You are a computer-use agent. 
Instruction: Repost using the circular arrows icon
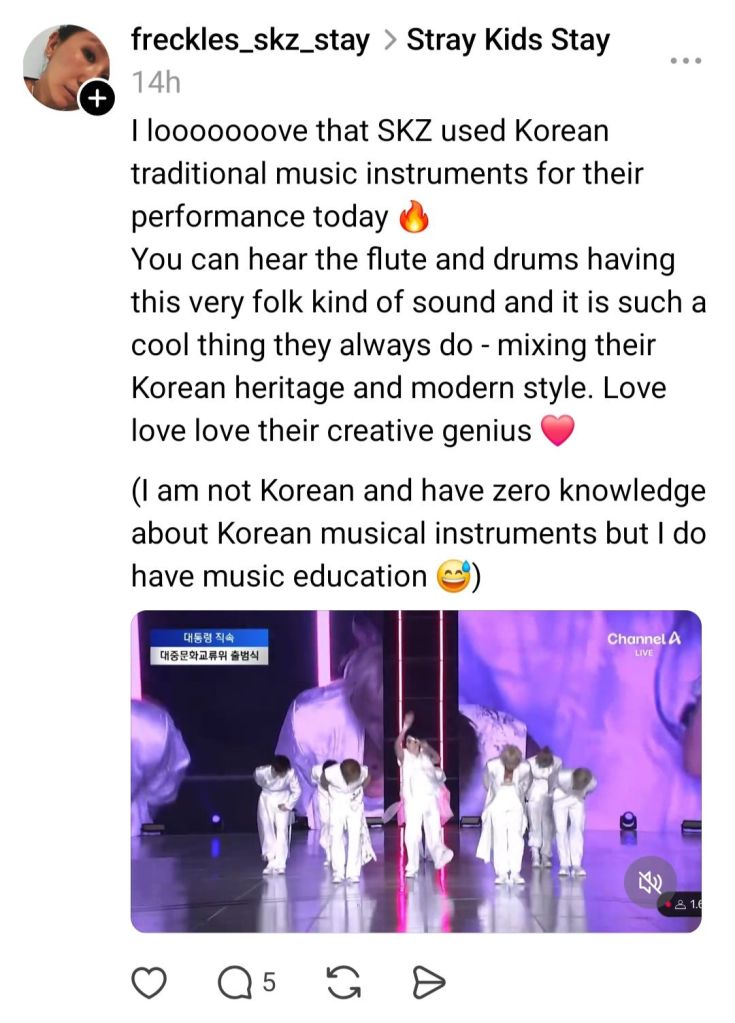tap(344, 983)
